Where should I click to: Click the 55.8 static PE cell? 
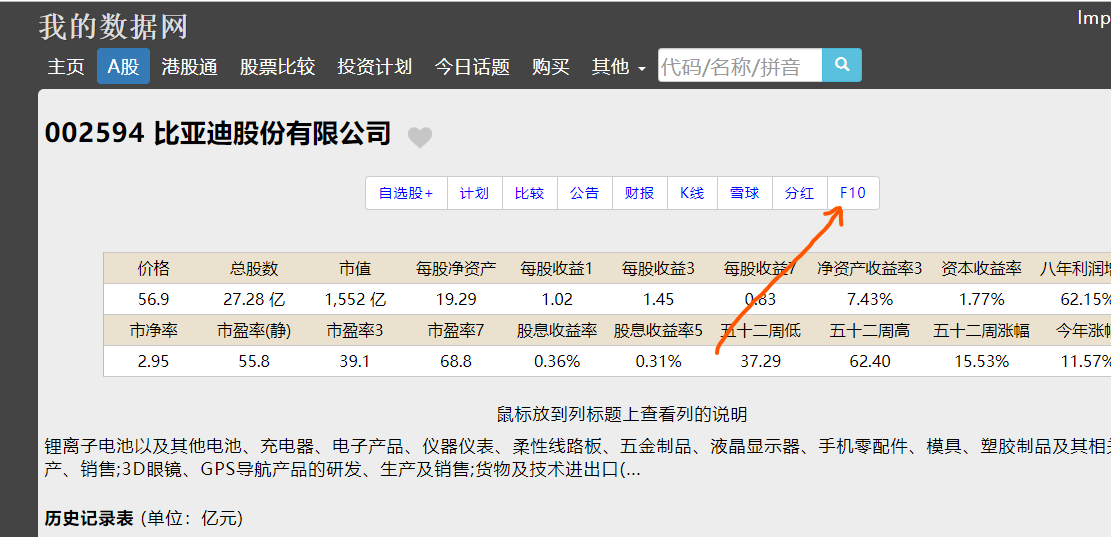tap(254, 361)
